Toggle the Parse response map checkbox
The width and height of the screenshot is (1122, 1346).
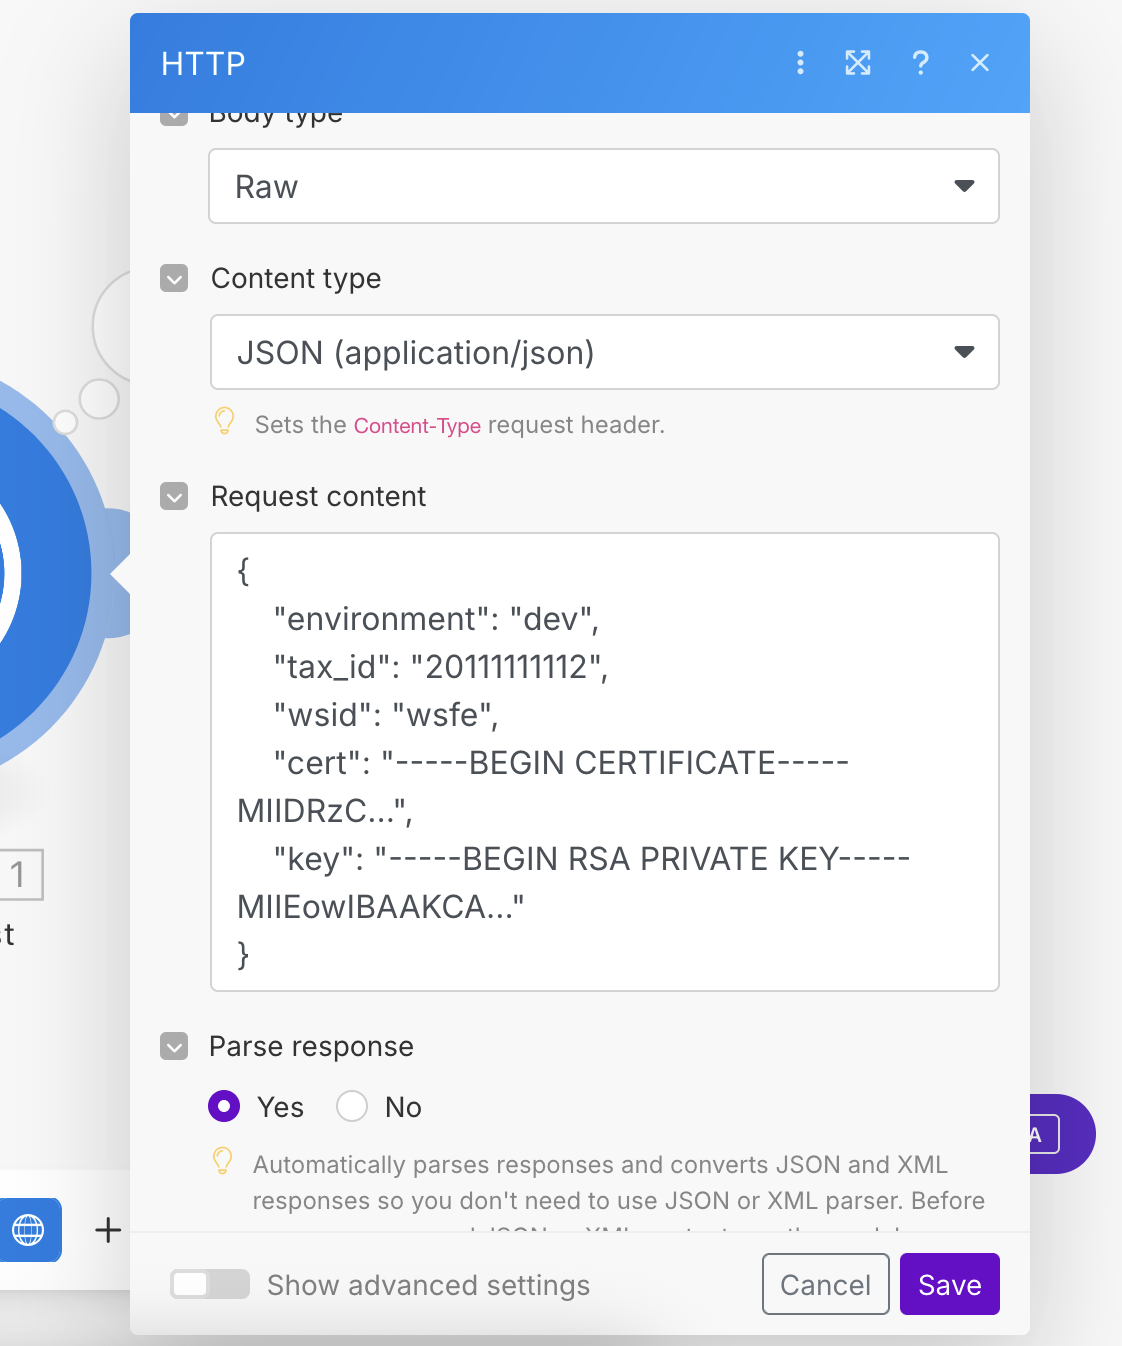click(x=174, y=1046)
